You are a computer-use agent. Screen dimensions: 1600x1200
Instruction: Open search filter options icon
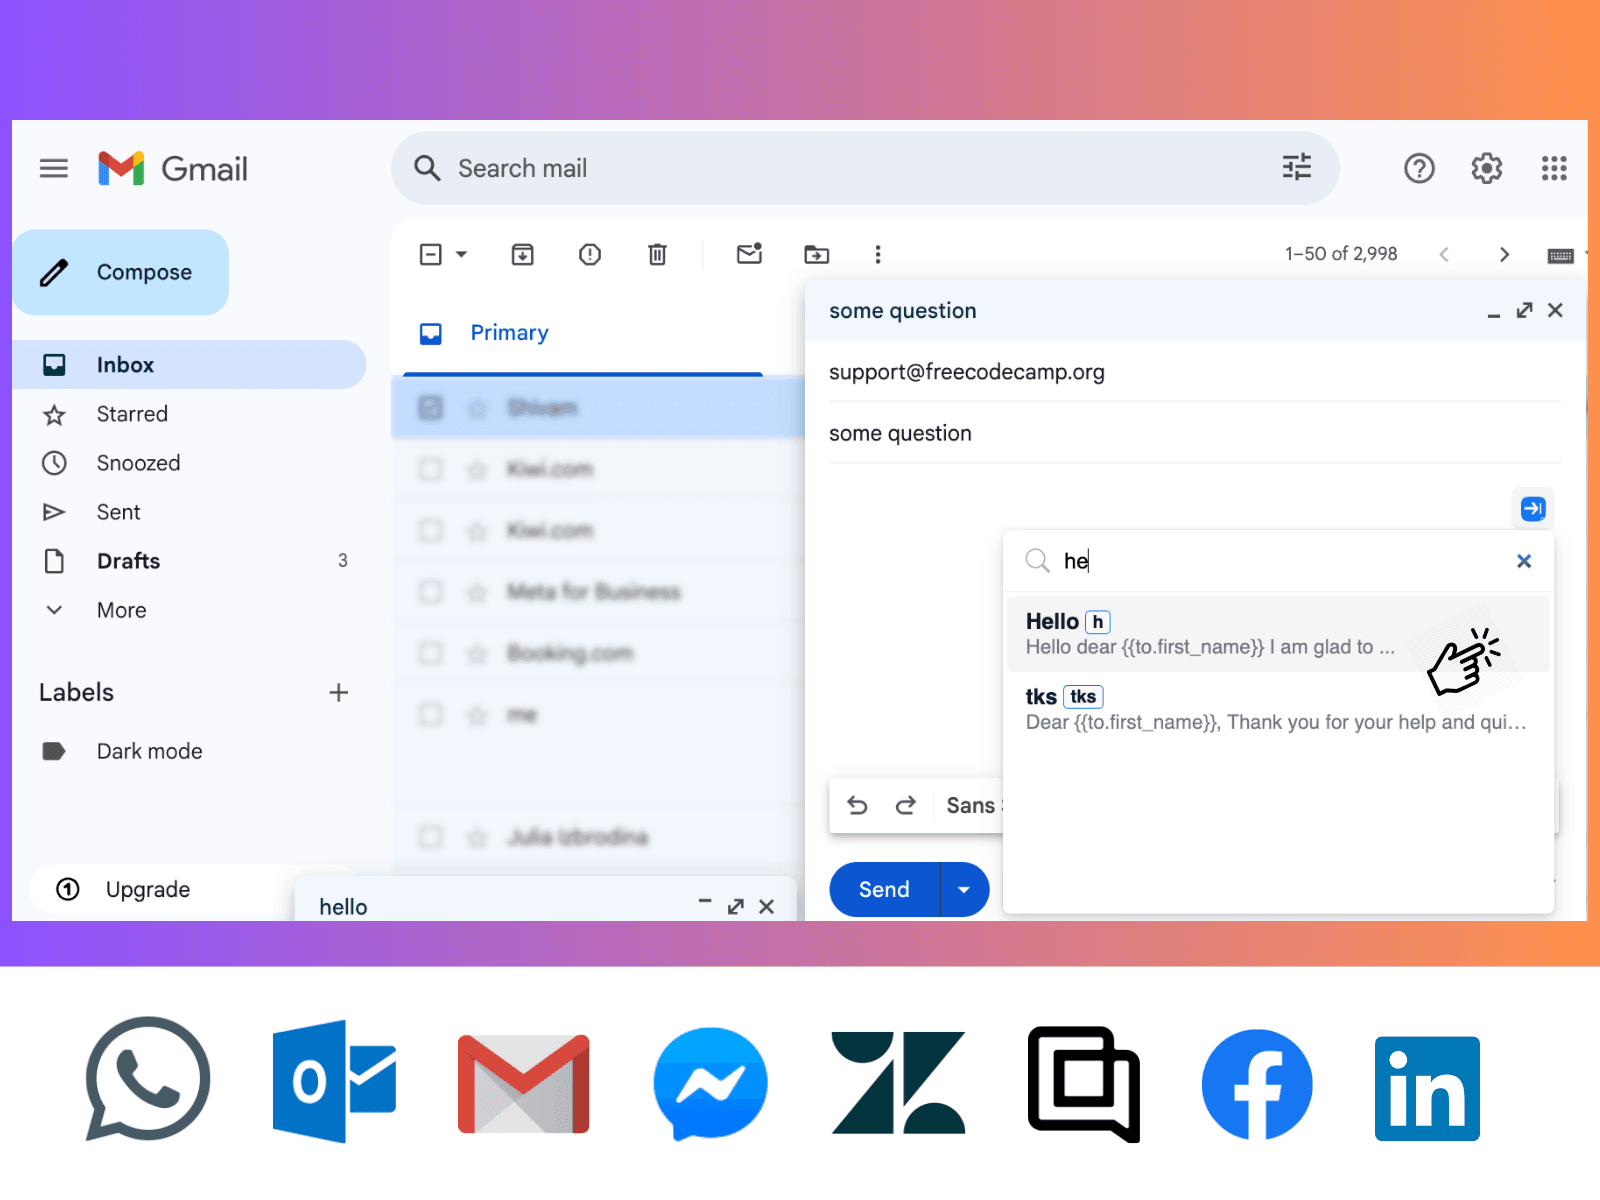[1297, 167]
